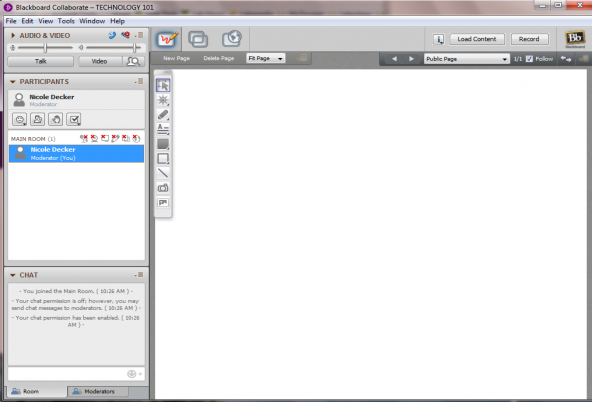Open Chat panel options menu
Viewport: 592px width, 402px height.
[139, 275]
